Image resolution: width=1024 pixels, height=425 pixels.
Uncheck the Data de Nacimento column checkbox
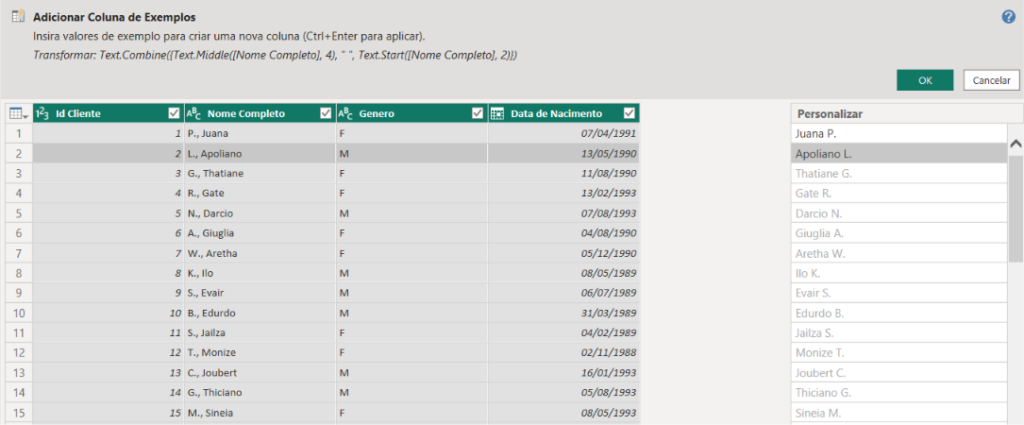point(629,114)
